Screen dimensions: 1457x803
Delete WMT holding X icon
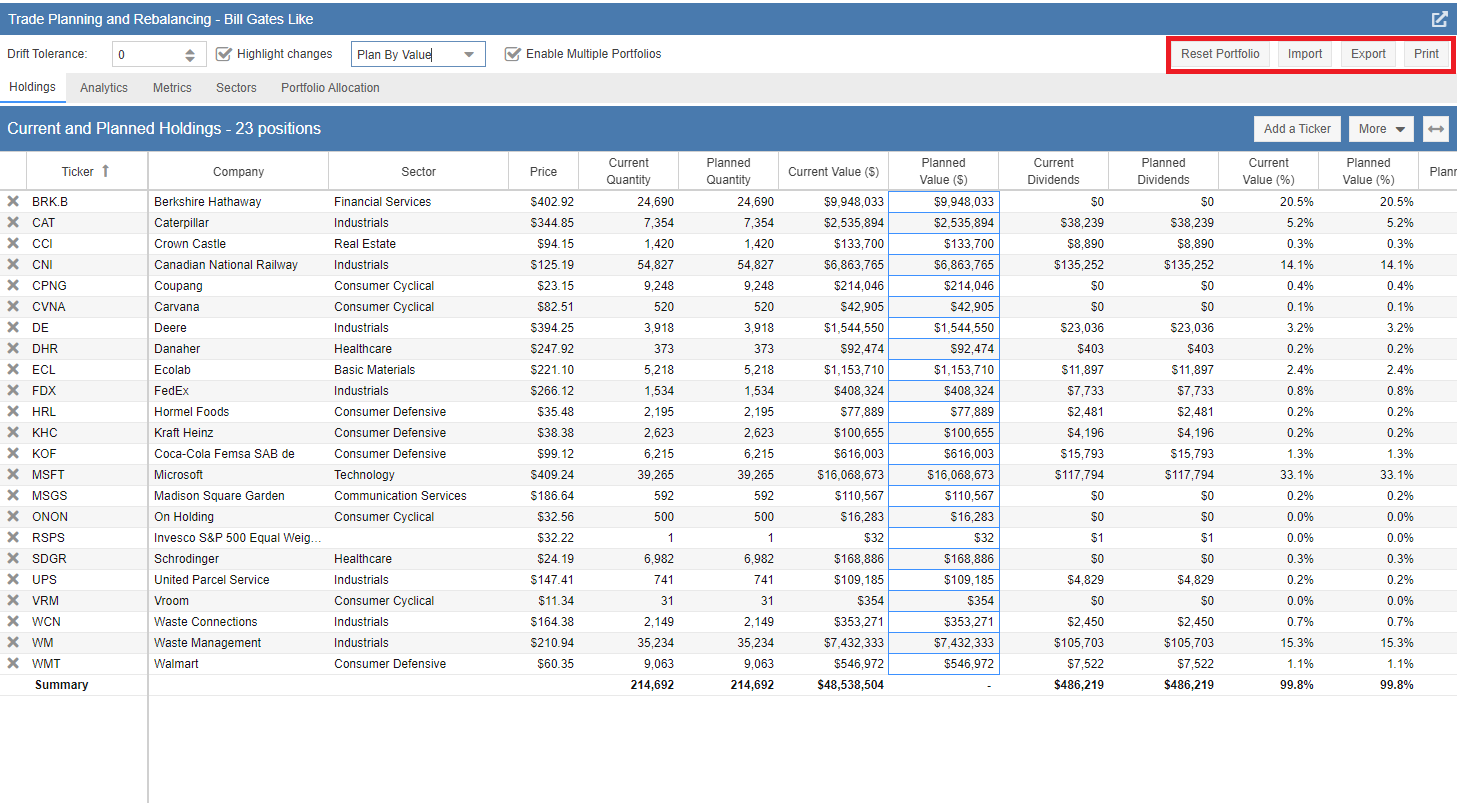(x=13, y=663)
